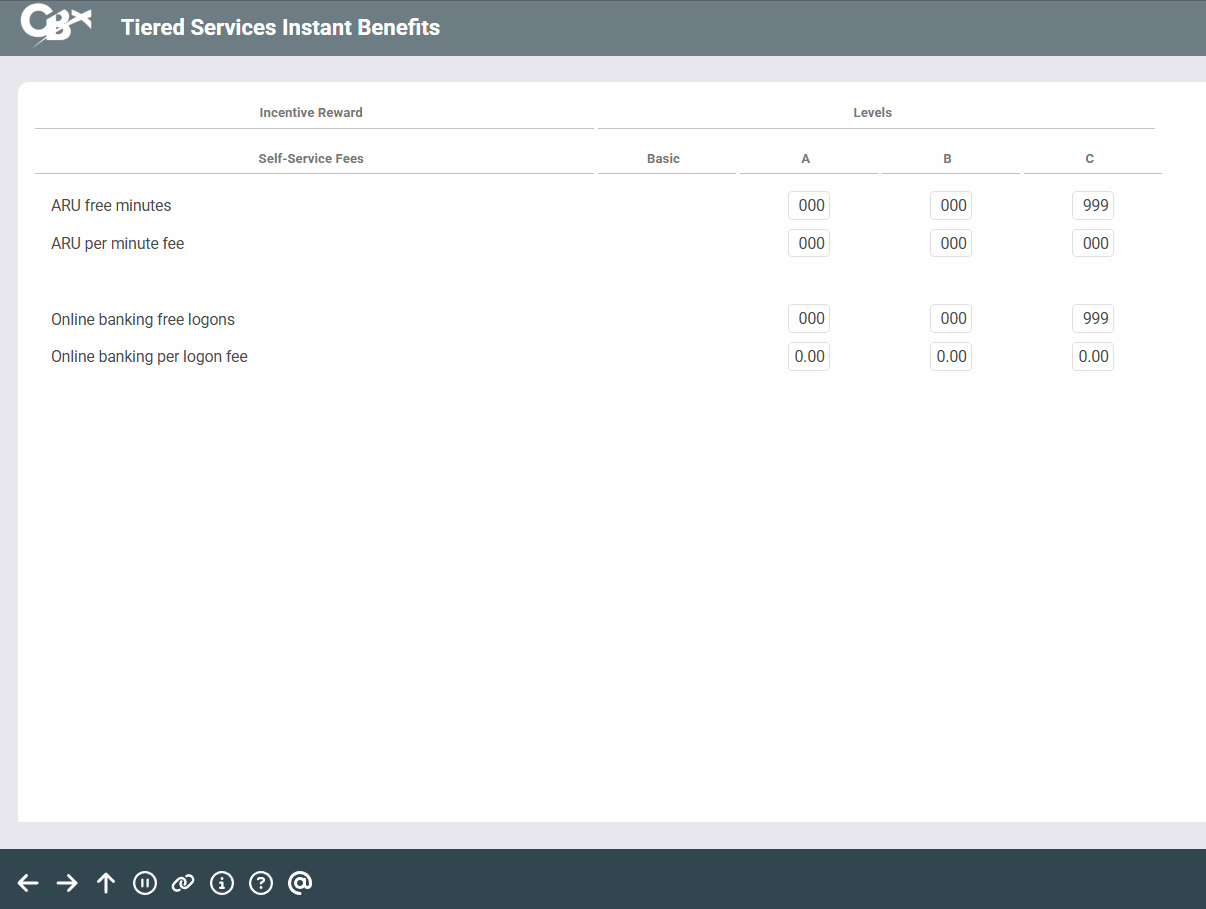
Task: Click the @ symbol icon
Action: 300,882
